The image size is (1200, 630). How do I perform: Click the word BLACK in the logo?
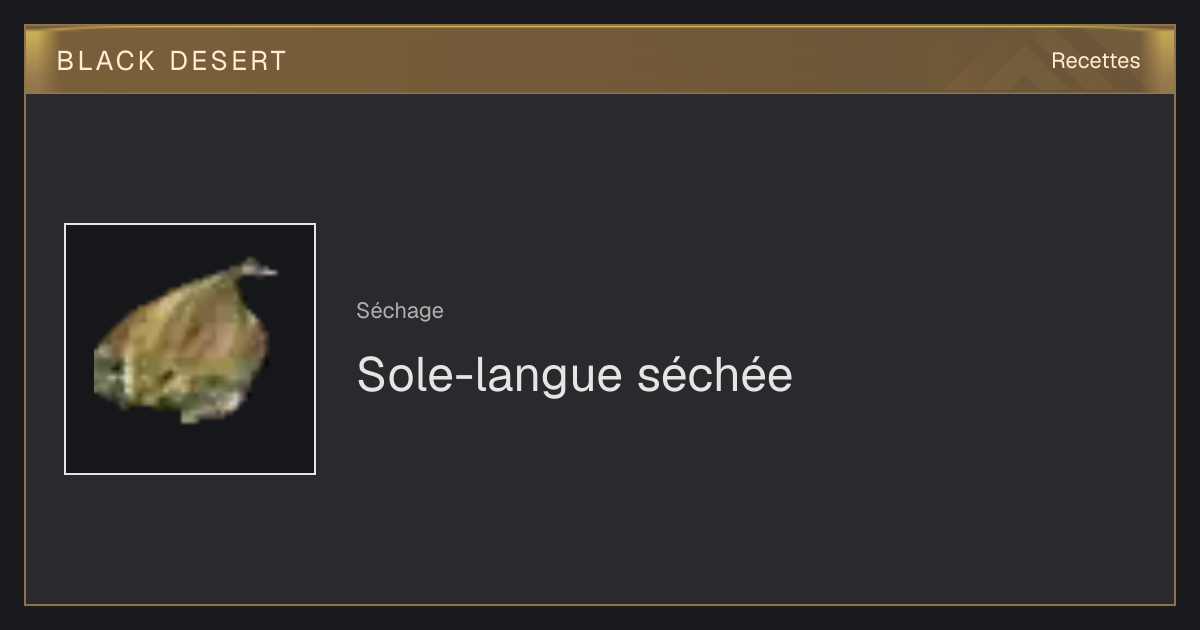[106, 61]
